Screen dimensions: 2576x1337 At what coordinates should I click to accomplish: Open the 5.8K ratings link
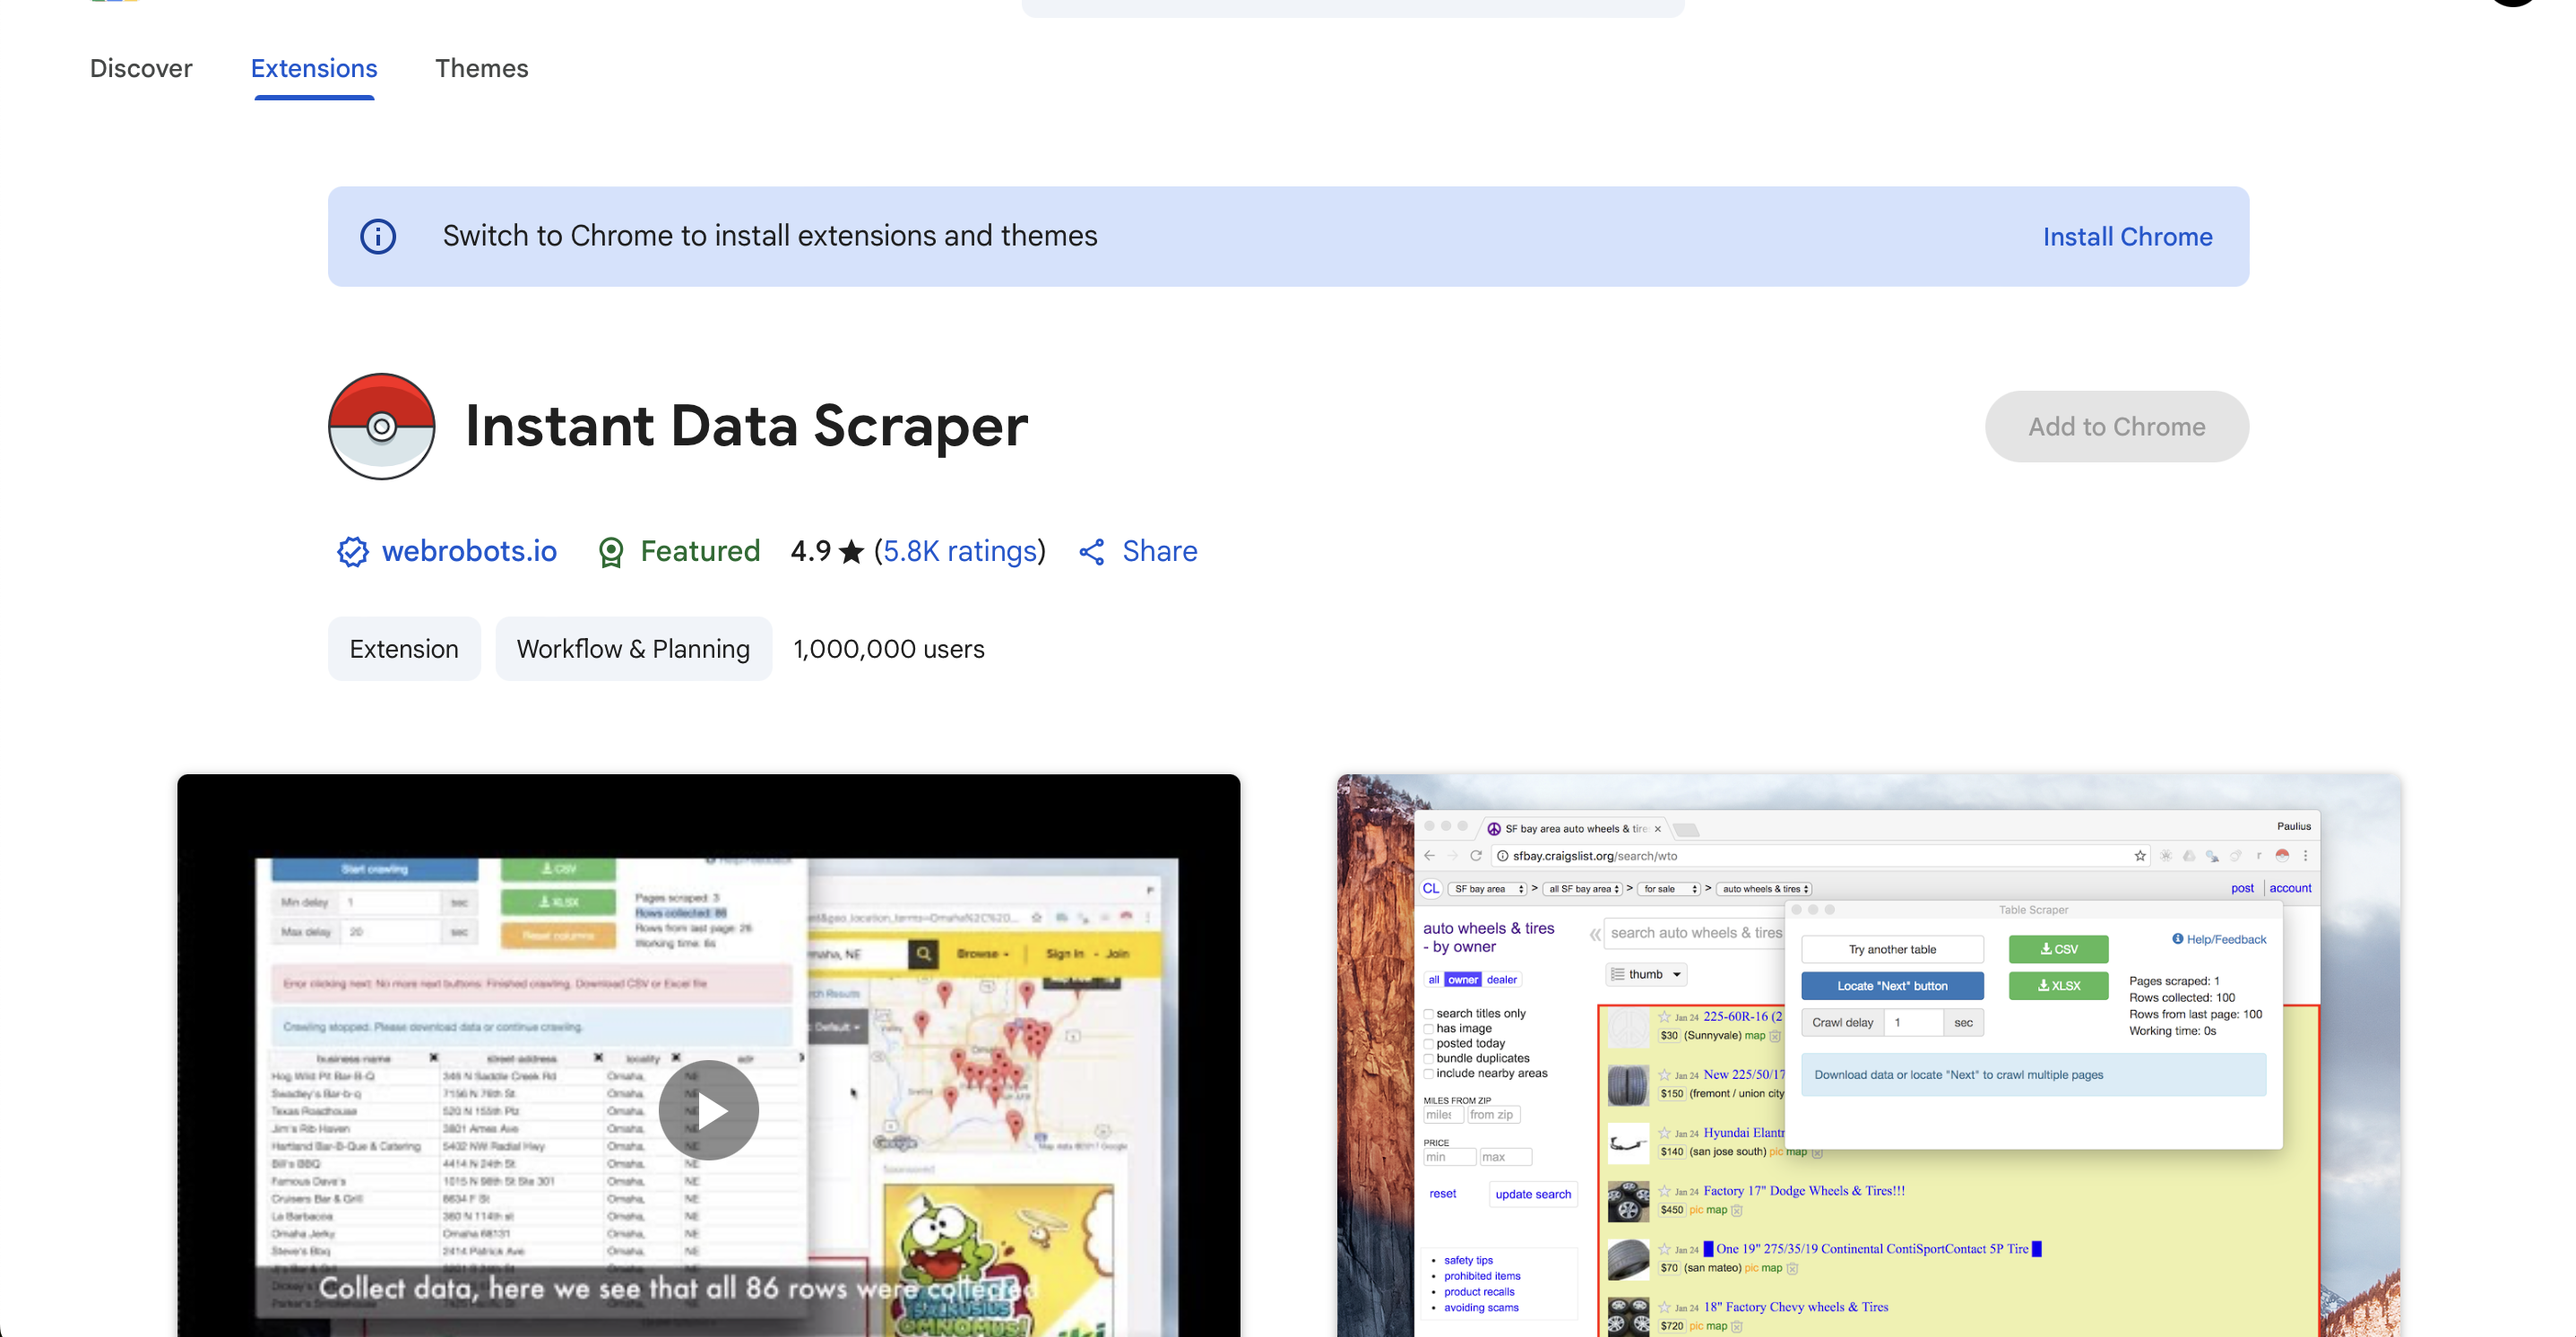960,551
